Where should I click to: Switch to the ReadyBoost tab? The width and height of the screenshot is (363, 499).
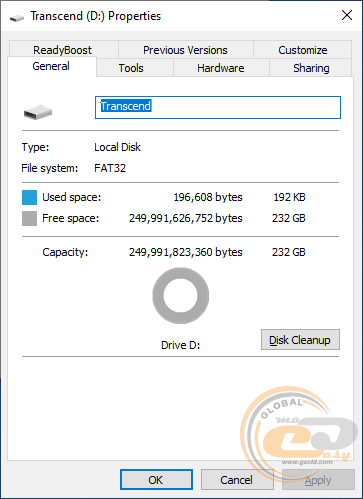tap(63, 50)
